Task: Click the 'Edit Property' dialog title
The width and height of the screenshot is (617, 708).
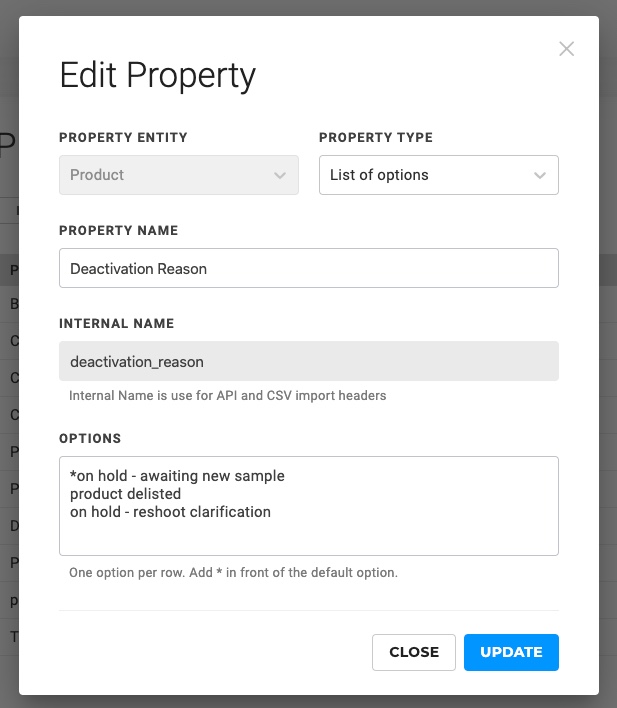Action: [158, 75]
